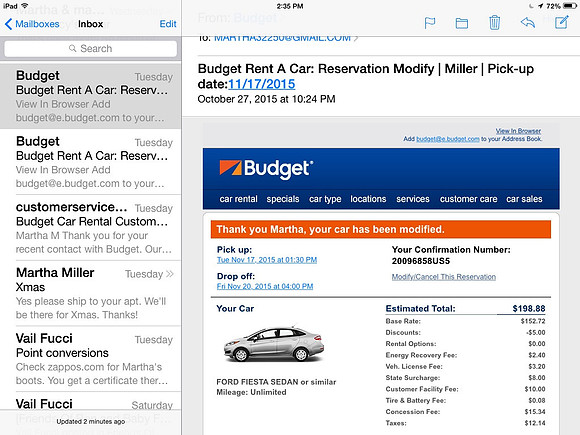Tap the Customer Facility Fee $10.00 value
The width and height of the screenshot is (580, 435).
535,389
